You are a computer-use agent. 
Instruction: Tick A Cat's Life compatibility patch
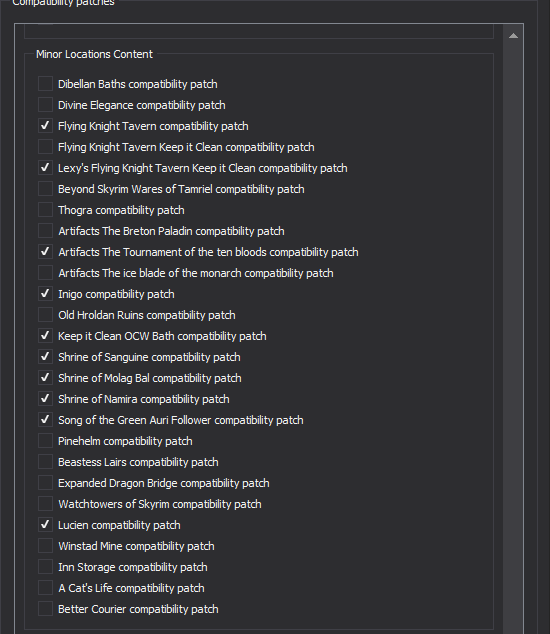pos(45,588)
